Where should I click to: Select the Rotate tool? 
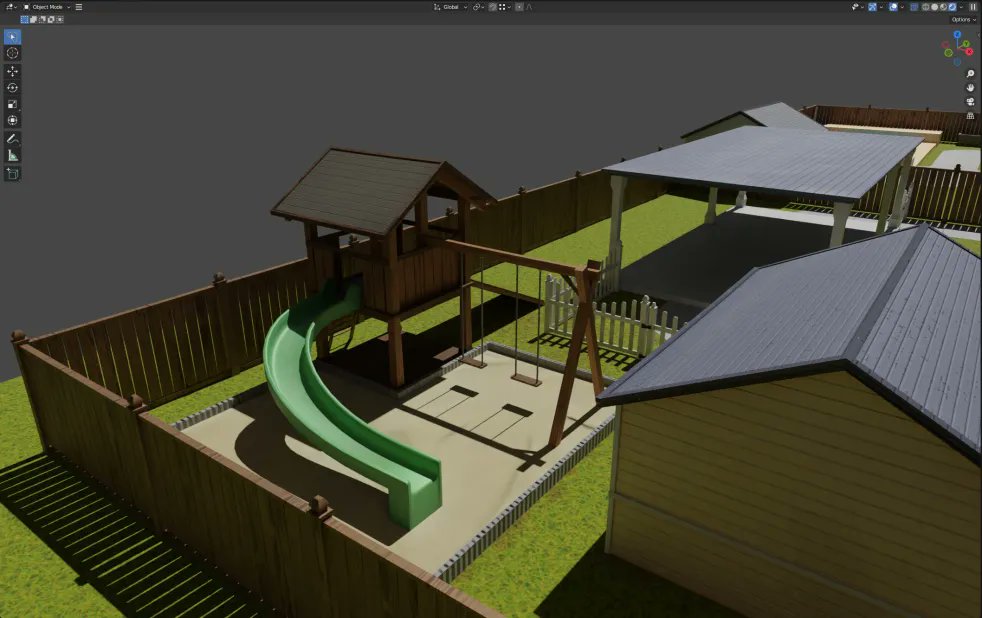coord(12,88)
